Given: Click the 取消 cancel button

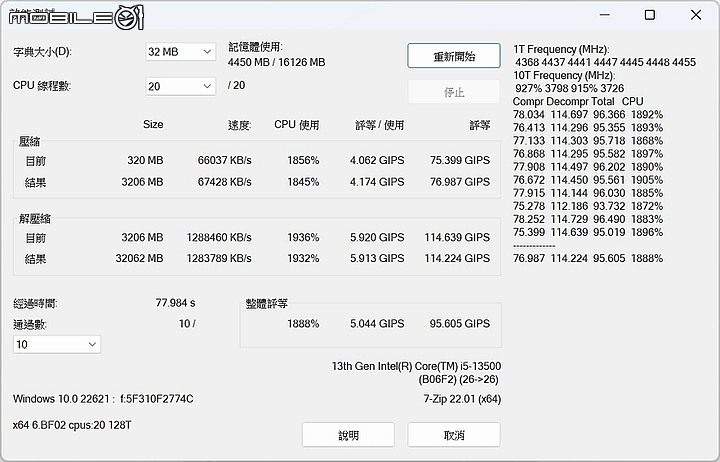Looking at the screenshot, I should click(454, 435).
